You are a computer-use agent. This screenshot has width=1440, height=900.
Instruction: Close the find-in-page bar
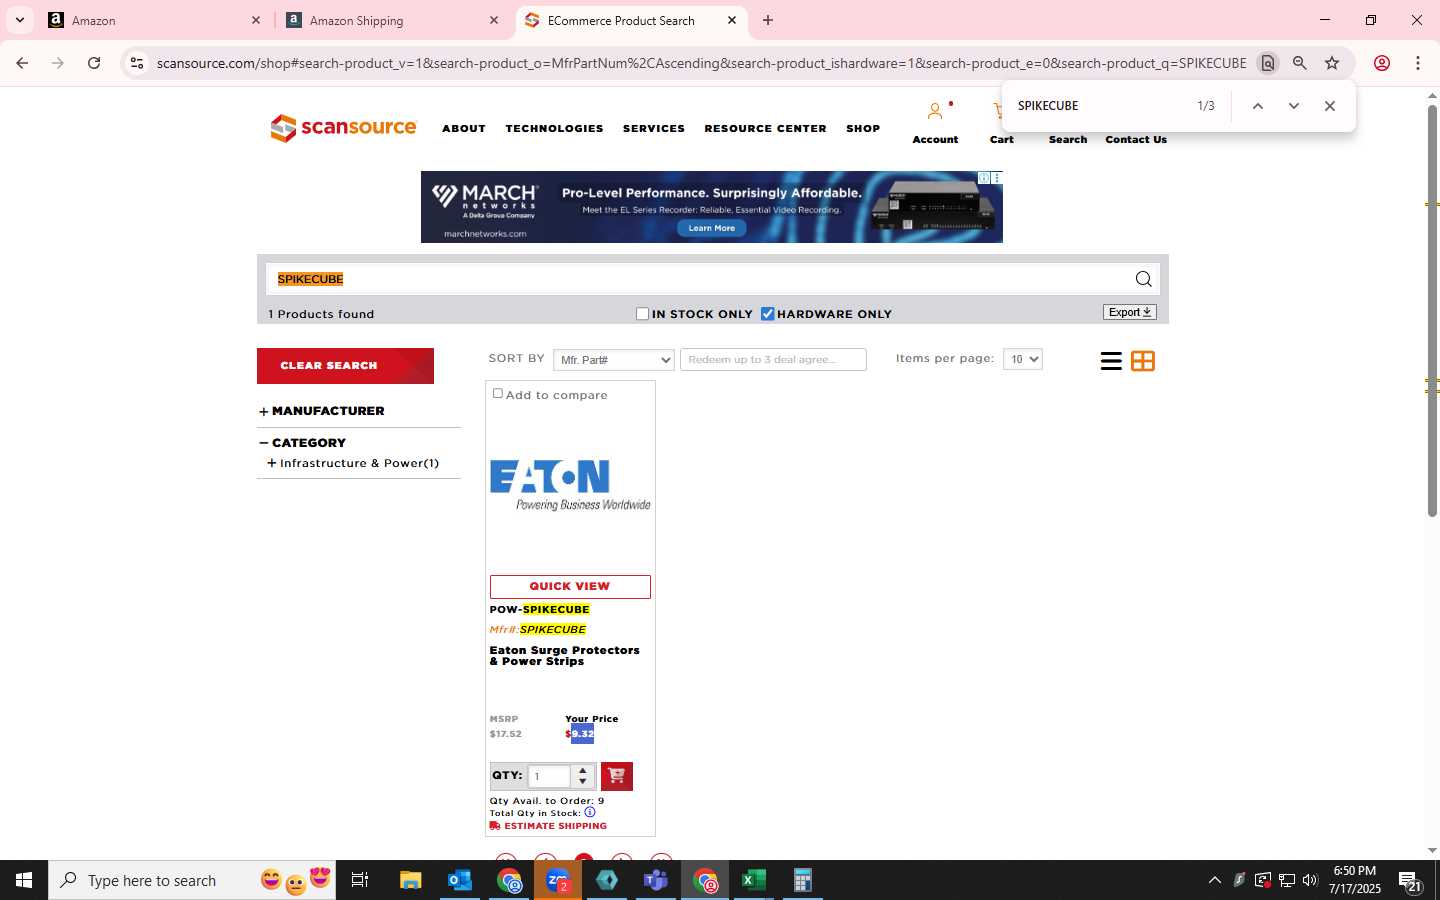coord(1329,106)
